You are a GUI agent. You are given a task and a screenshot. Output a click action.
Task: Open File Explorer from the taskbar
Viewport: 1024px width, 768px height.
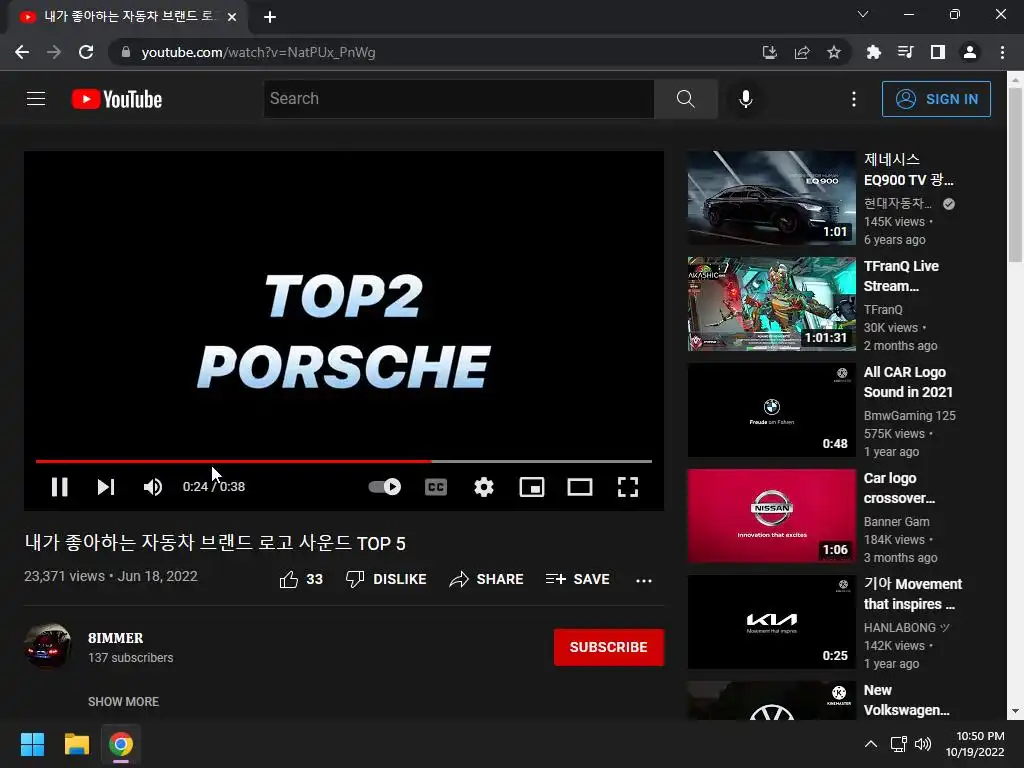click(76, 744)
